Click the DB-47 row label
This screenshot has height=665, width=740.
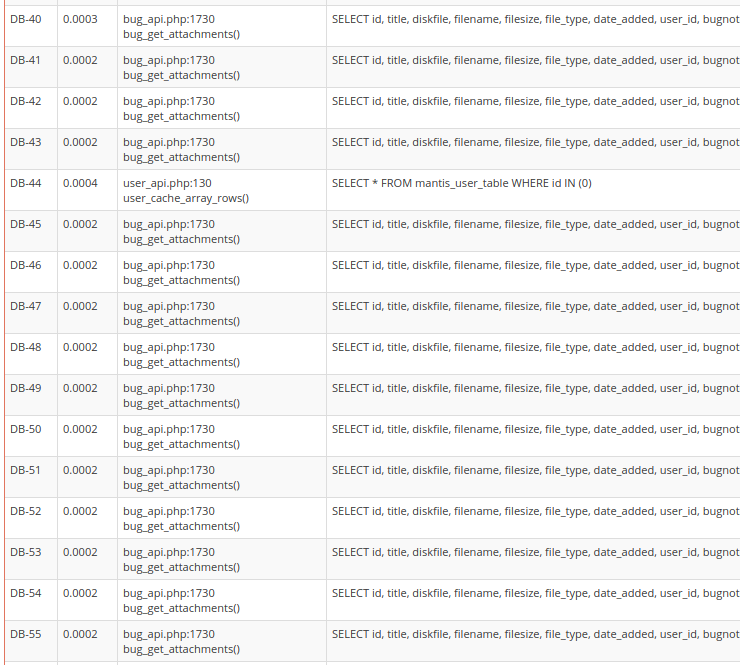coord(26,306)
